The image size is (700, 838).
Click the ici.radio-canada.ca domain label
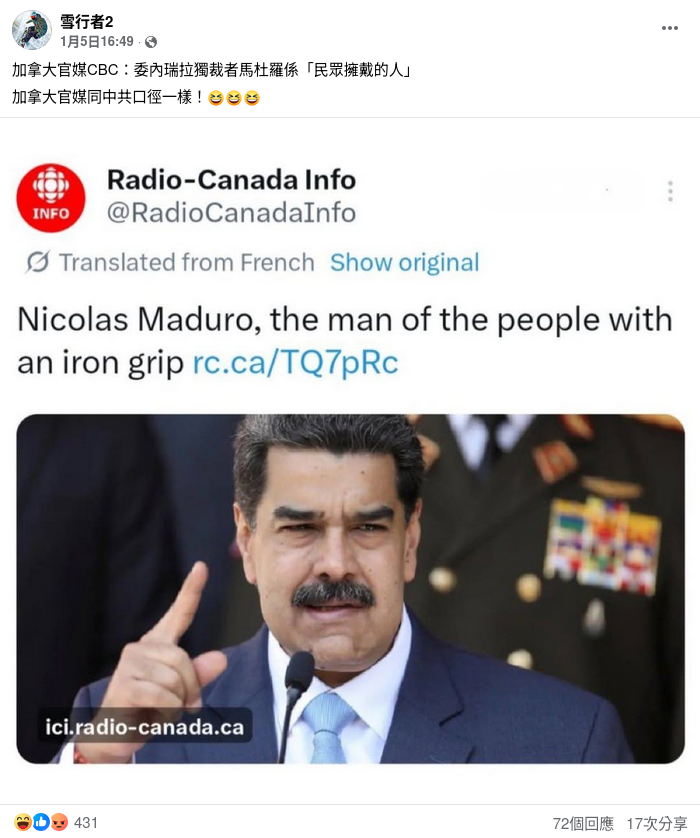click(144, 727)
